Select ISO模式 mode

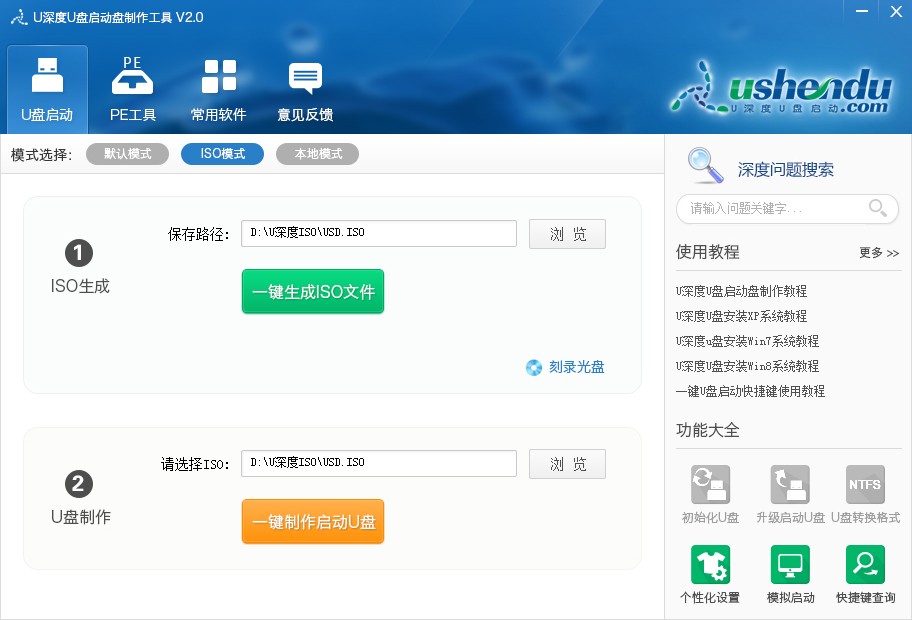click(x=222, y=154)
